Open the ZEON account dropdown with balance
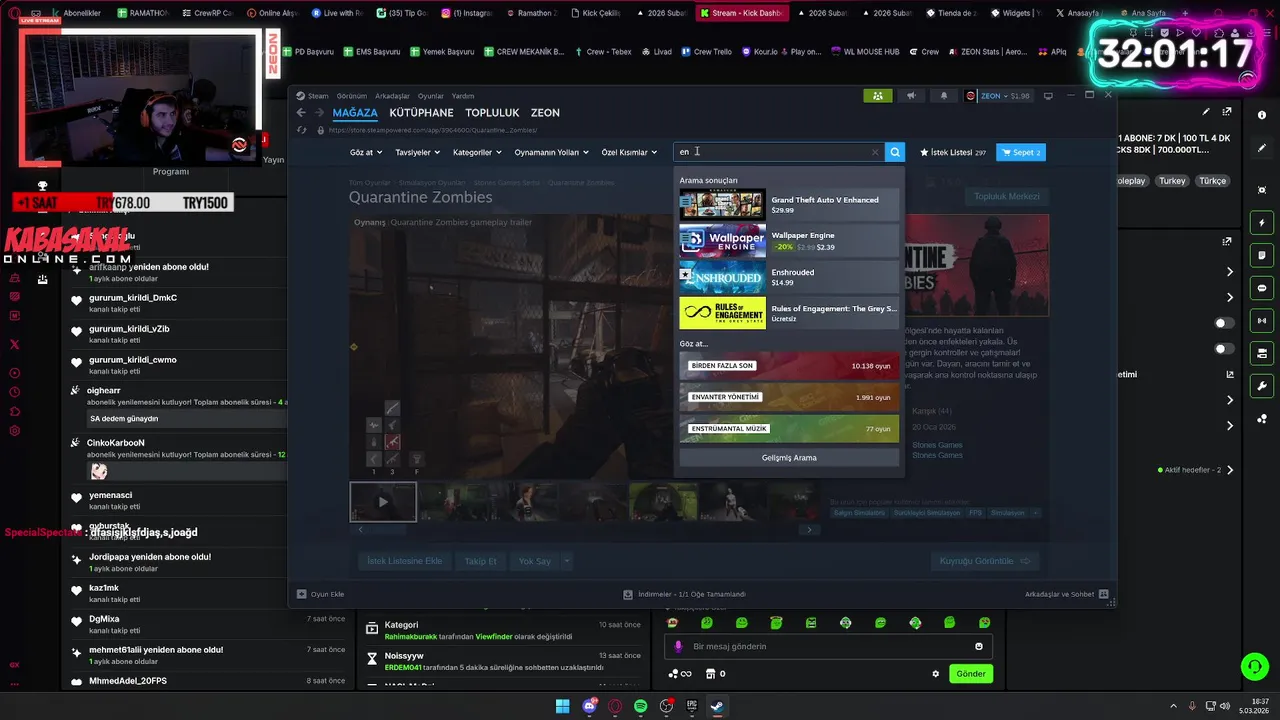1280x720 pixels. (x=999, y=96)
